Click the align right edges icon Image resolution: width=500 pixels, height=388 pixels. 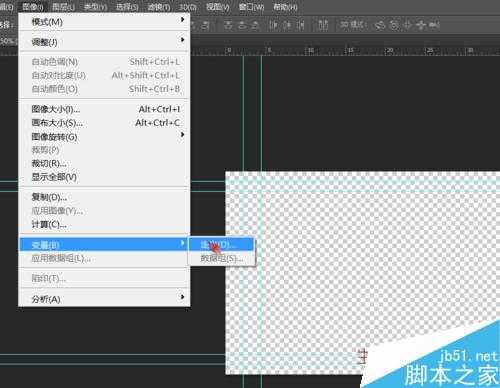[x=206, y=25]
